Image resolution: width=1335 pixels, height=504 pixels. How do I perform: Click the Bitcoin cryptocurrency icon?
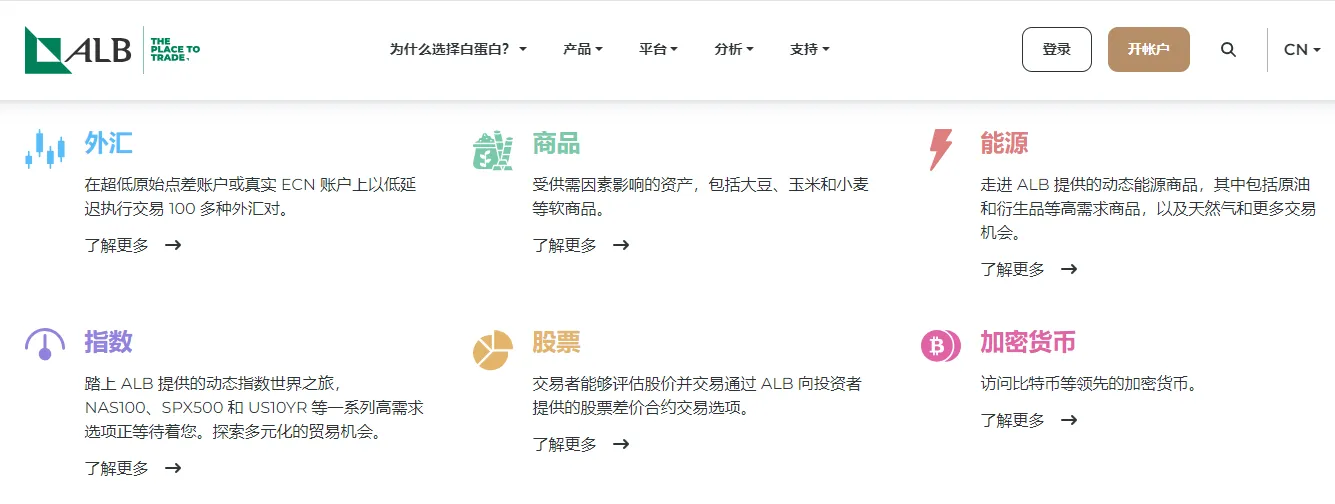pyautogui.click(x=940, y=346)
